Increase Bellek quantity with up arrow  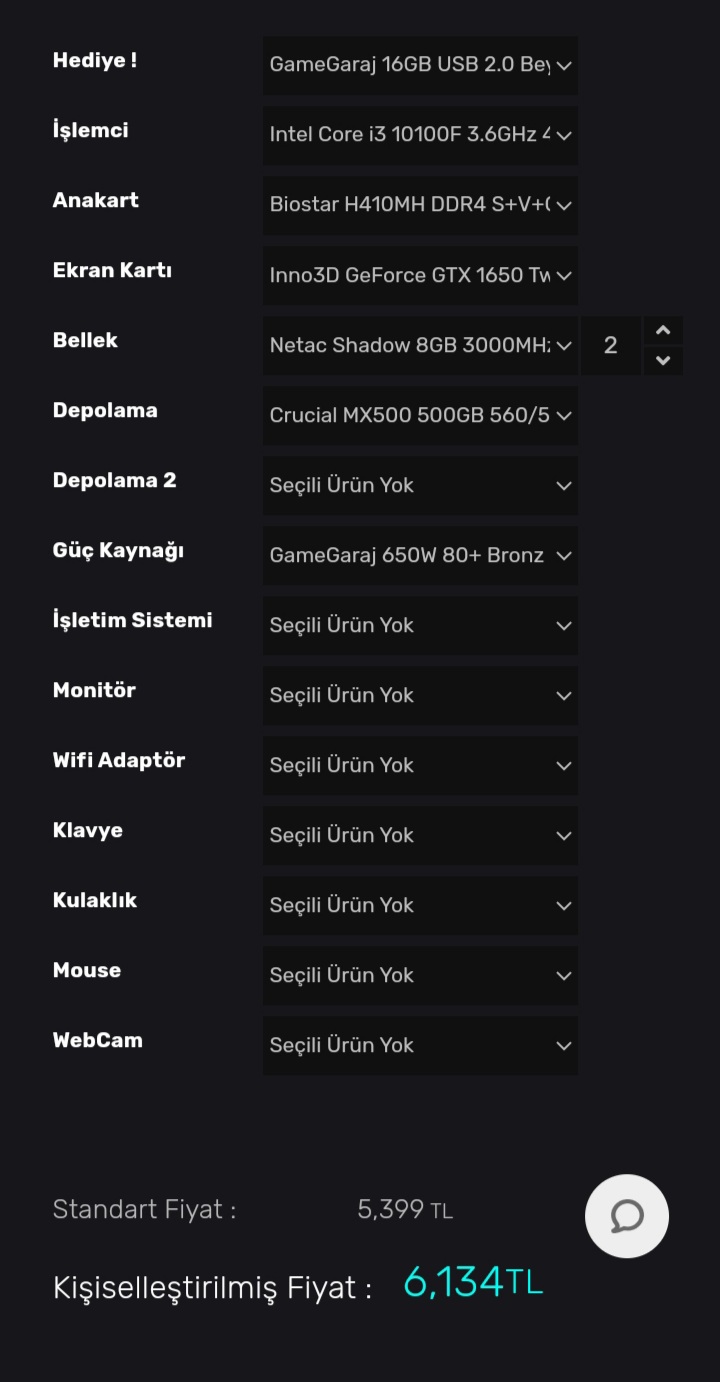[662, 331]
